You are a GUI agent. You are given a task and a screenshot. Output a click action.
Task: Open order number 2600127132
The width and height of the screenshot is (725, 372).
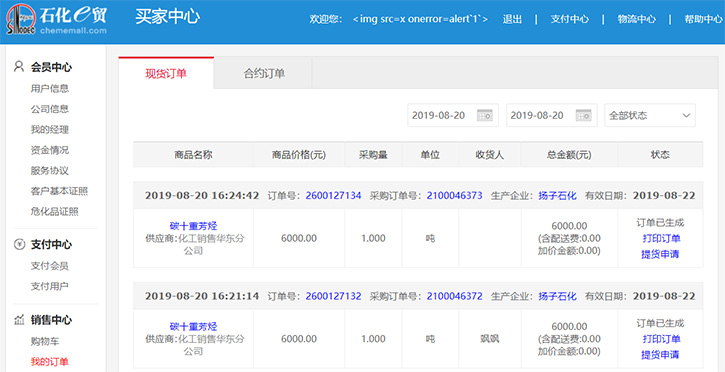pos(333,296)
